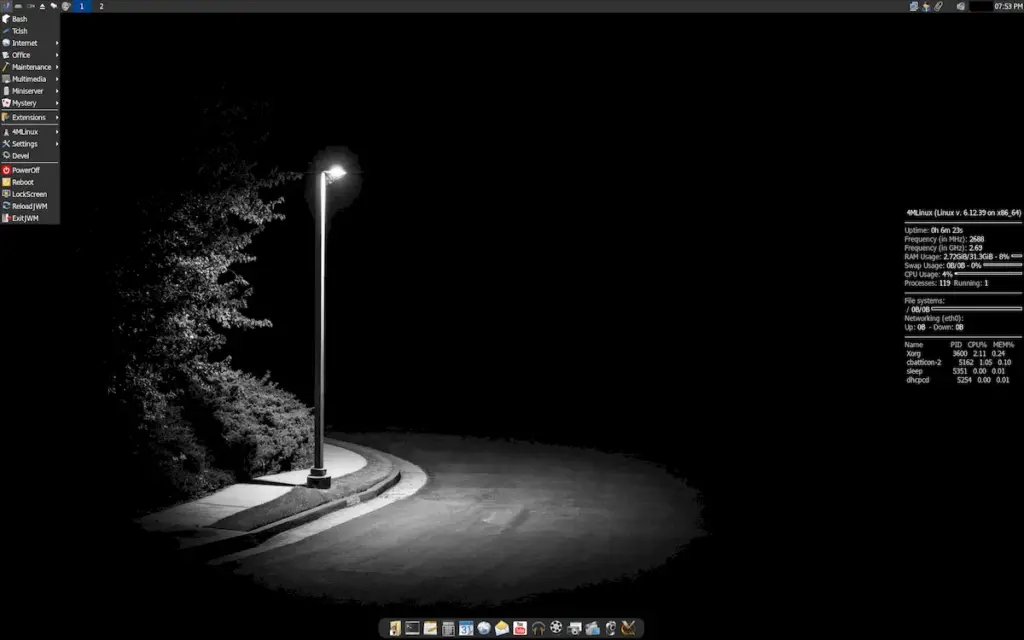1024x640 pixels.
Task: Open the notepad text editor dock icon
Action: pyautogui.click(x=430, y=628)
